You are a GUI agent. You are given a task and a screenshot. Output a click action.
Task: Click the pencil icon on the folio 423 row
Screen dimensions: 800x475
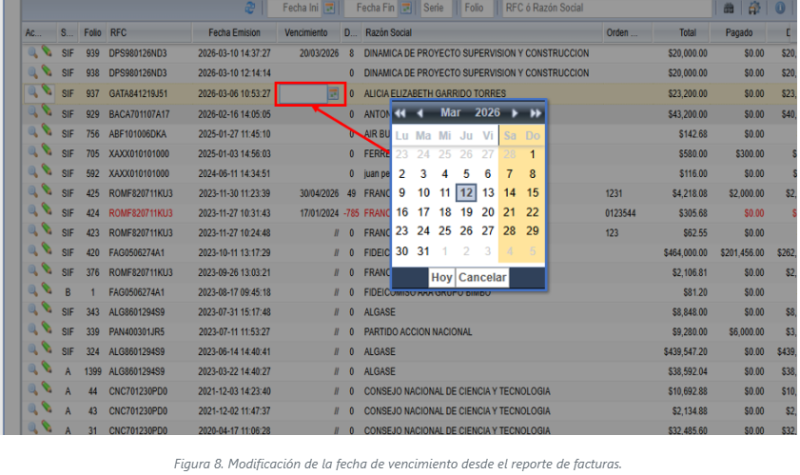pos(46,231)
